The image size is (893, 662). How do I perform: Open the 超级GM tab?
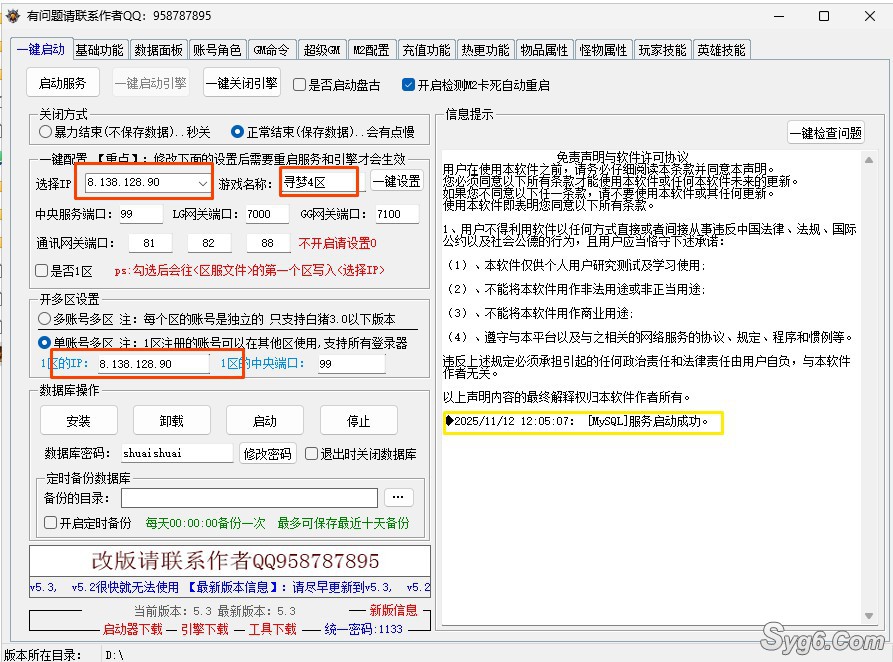pyautogui.click(x=322, y=50)
